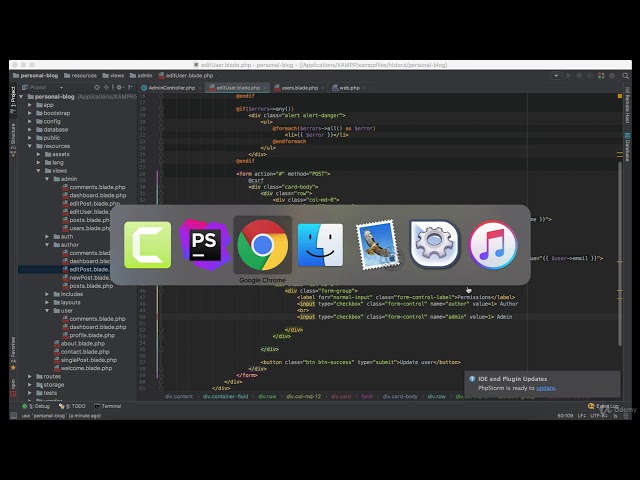Choose Finder in the app switcher
The height and width of the screenshot is (480, 640).
pos(320,245)
